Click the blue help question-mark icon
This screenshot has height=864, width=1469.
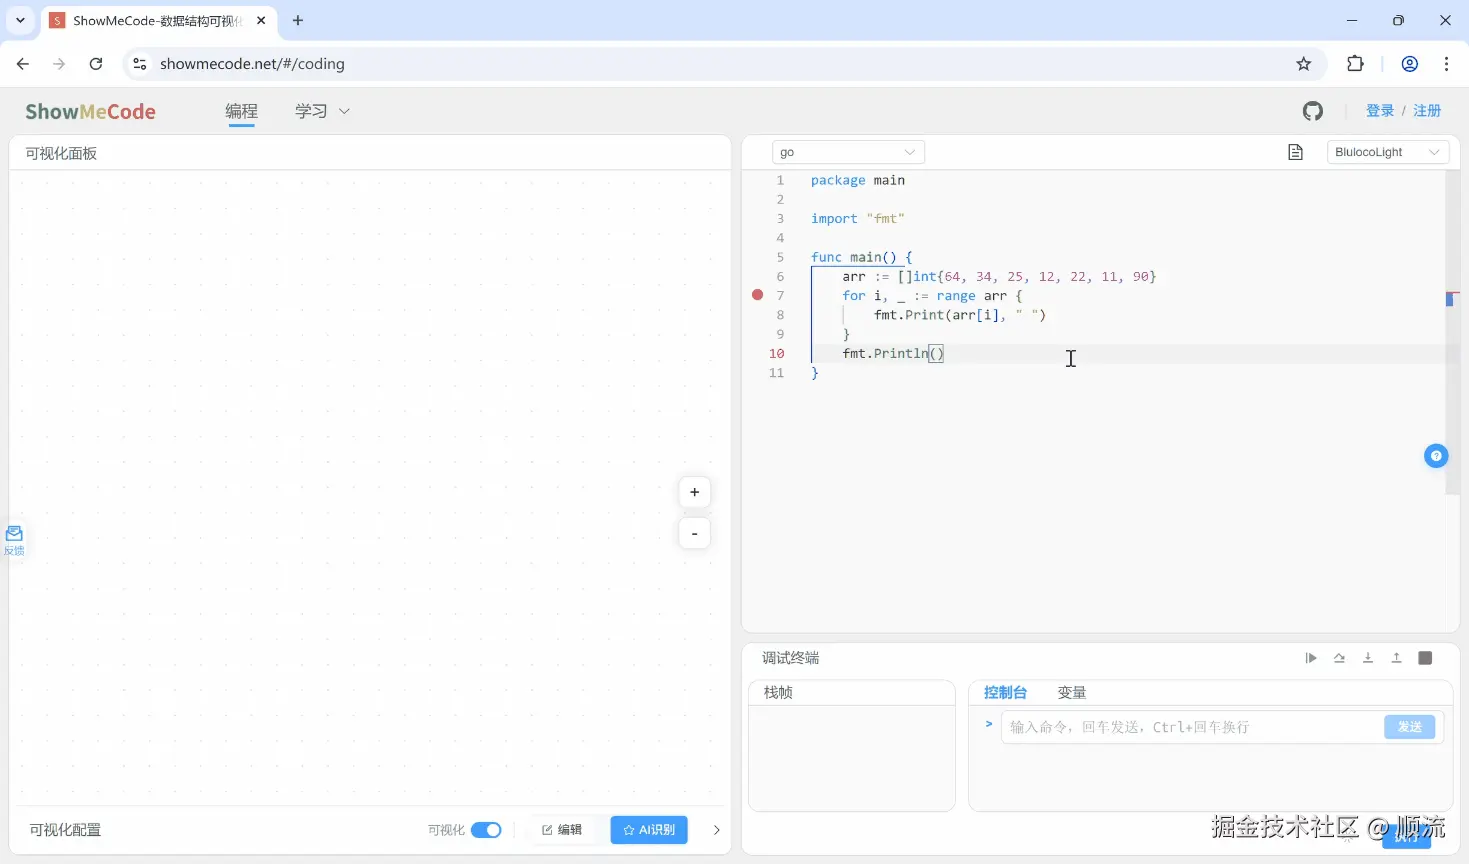pos(1436,456)
